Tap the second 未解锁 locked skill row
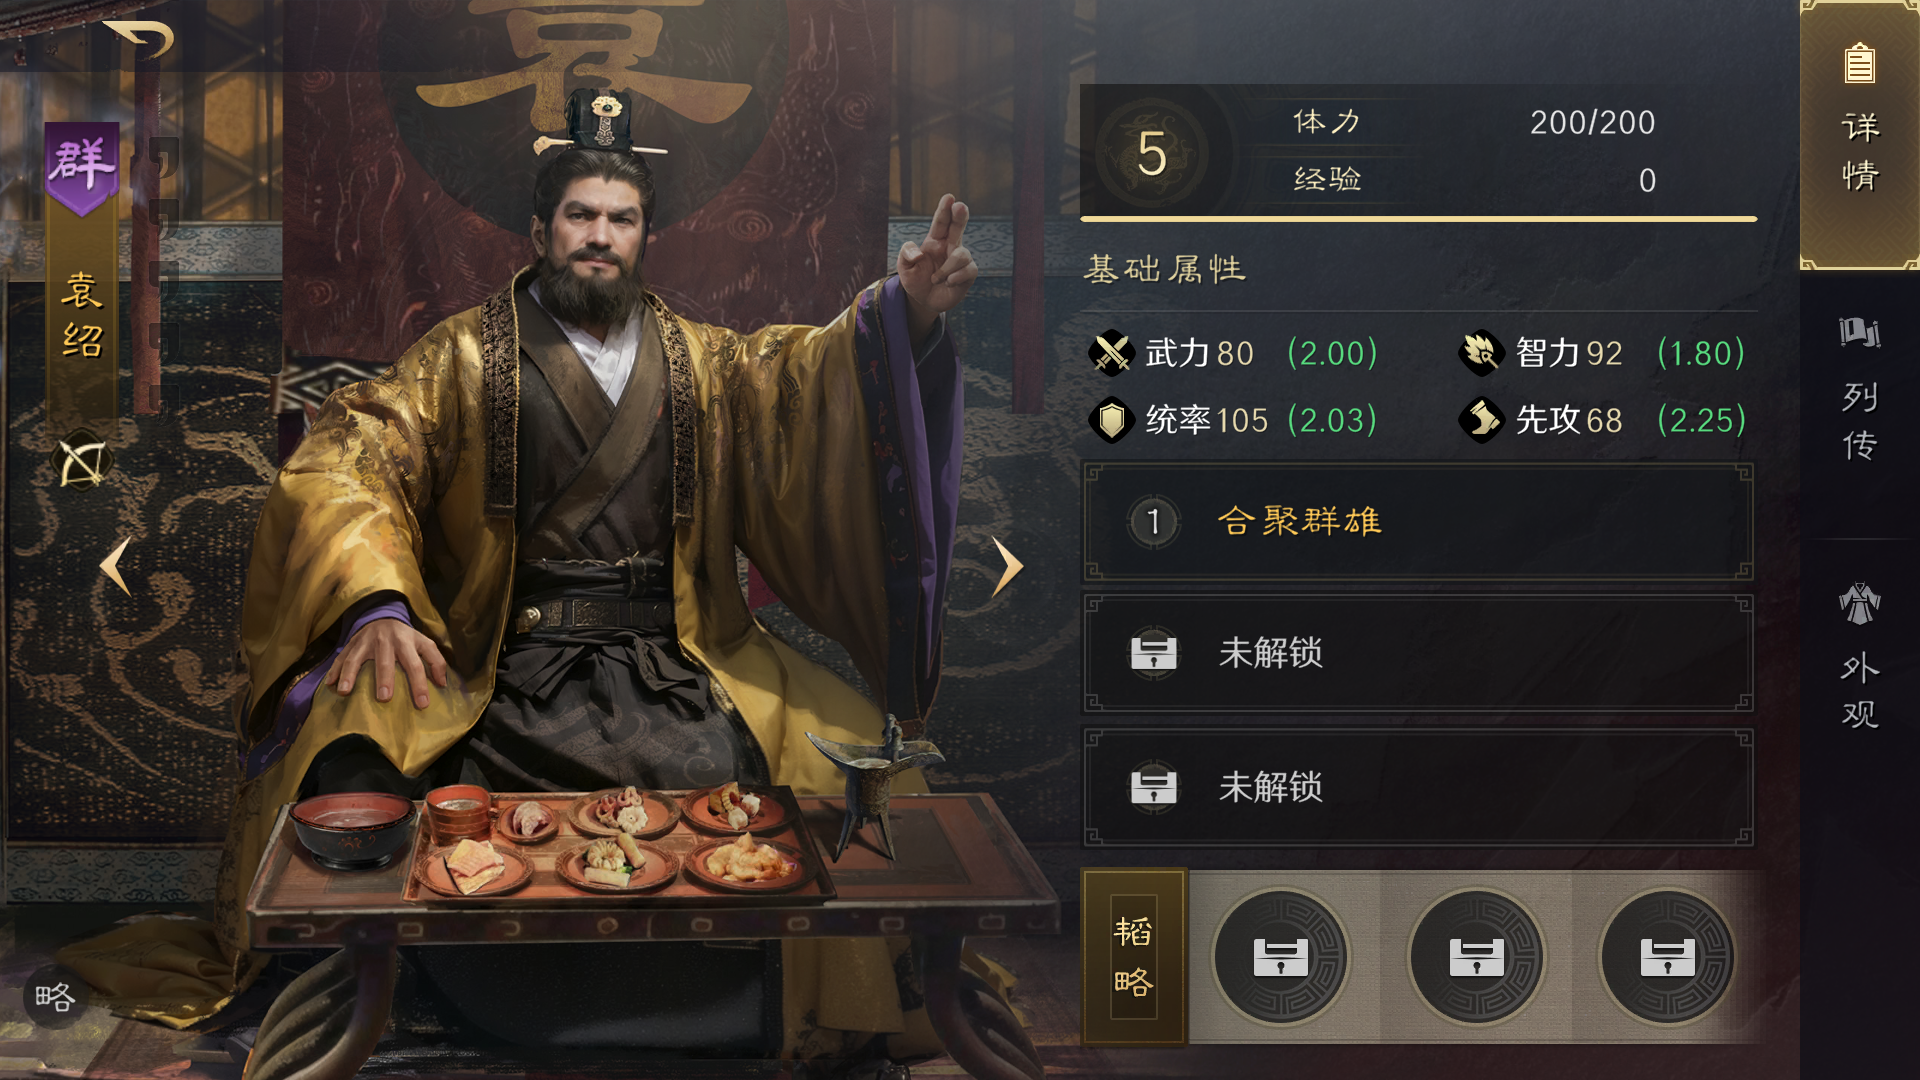Screen dimensions: 1920x1080 pos(1418,787)
